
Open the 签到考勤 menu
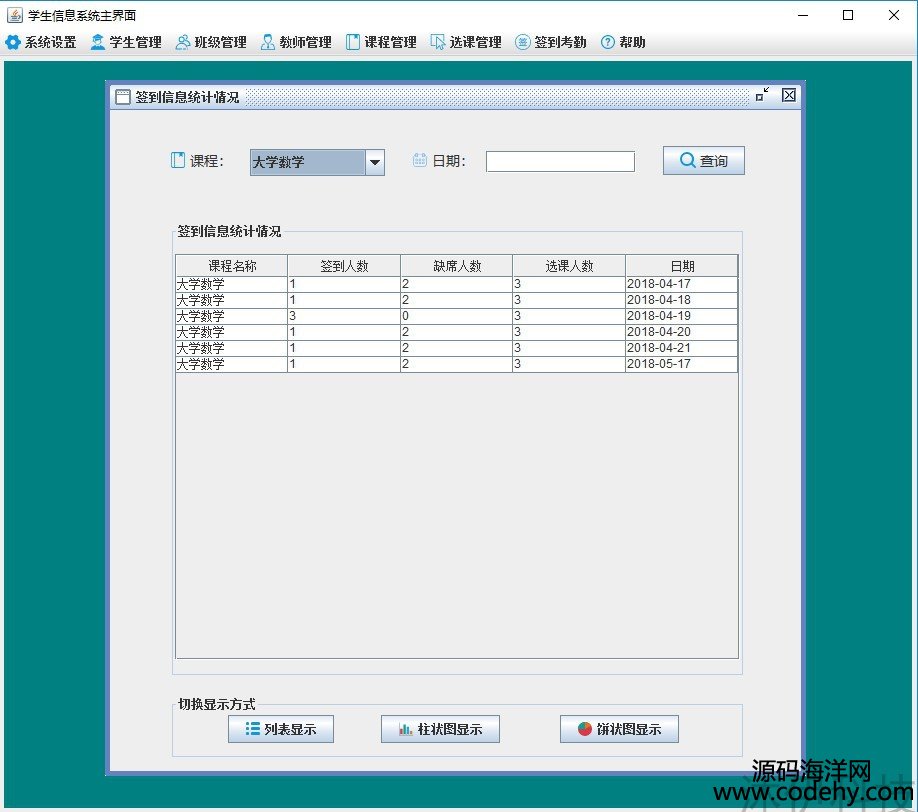coord(551,42)
